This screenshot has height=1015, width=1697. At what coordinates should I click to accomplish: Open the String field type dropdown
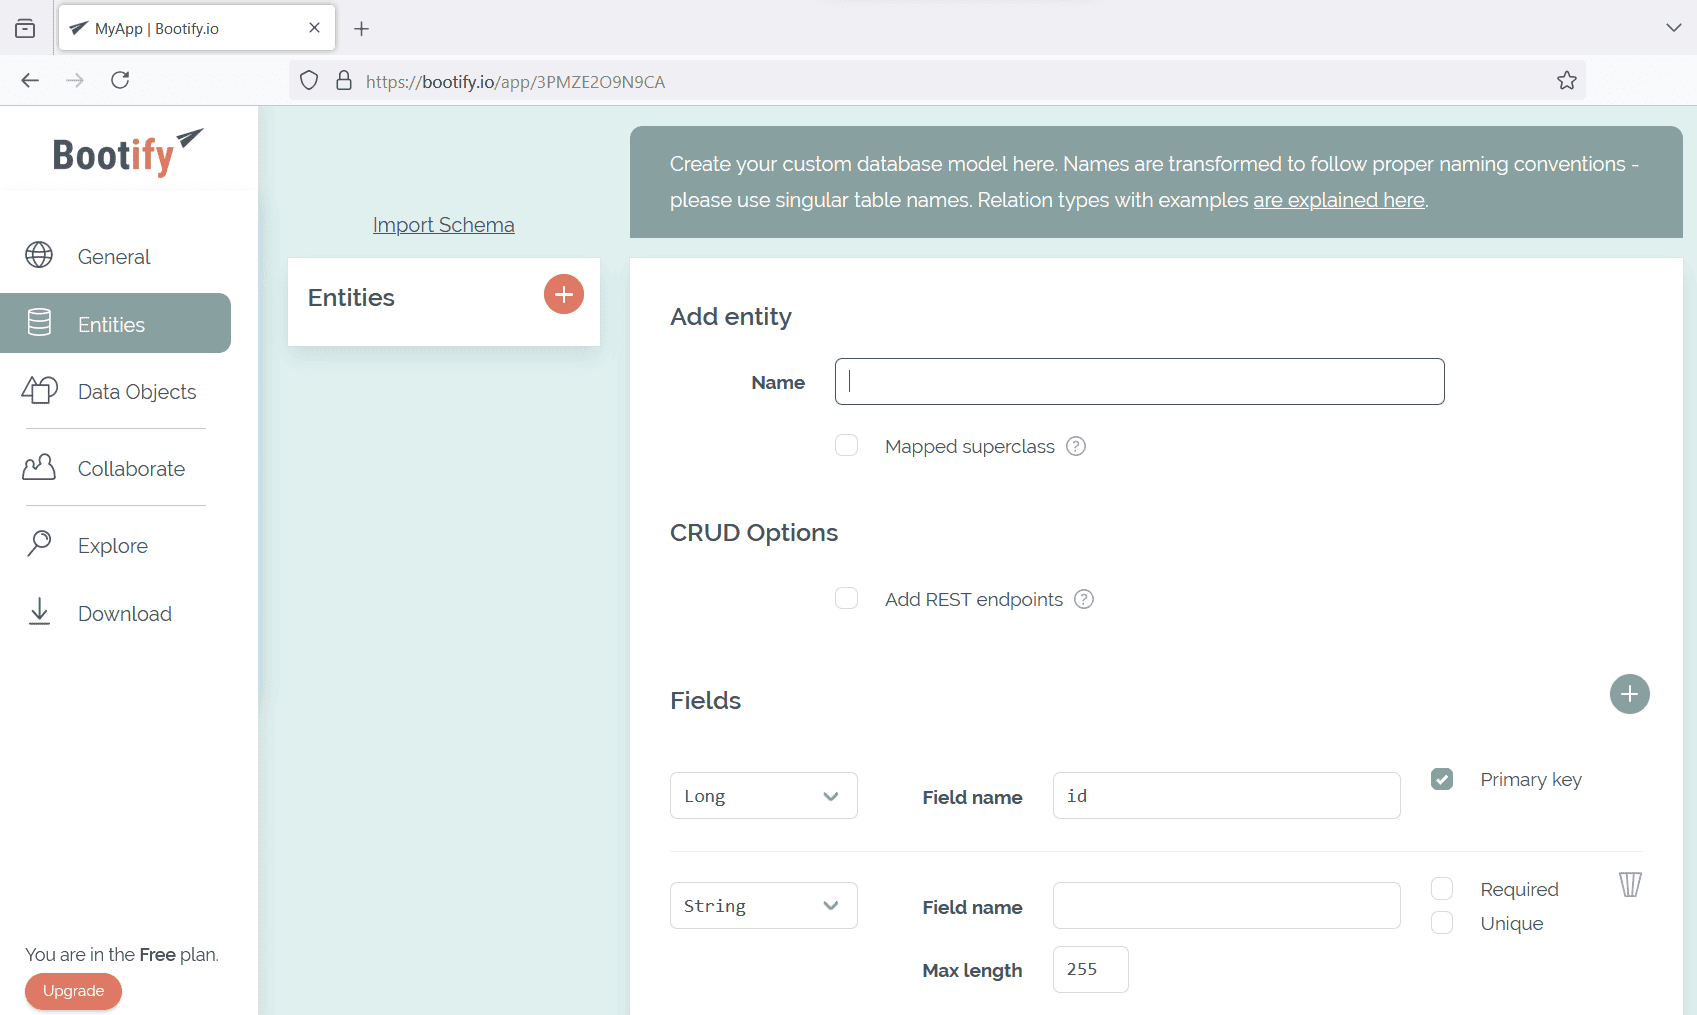tap(763, 906)
